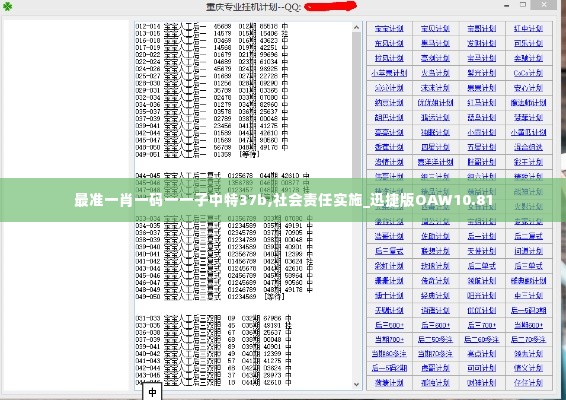The height and width of the screenshot is (400, 566).
Task: Open the 宝宝计划 link
Action: [389, 29]
